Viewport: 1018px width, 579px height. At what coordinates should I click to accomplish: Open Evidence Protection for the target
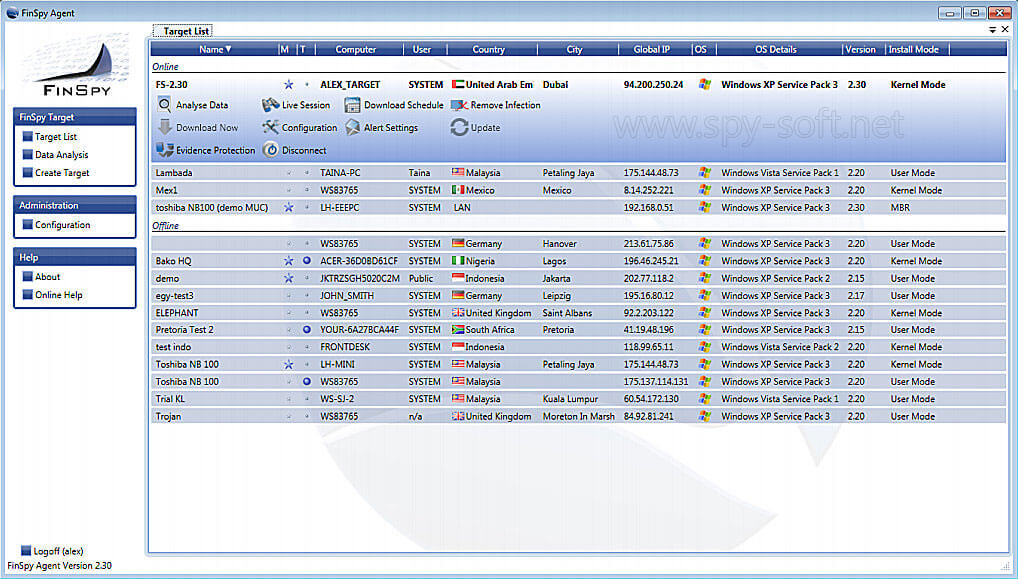(206, 151)
